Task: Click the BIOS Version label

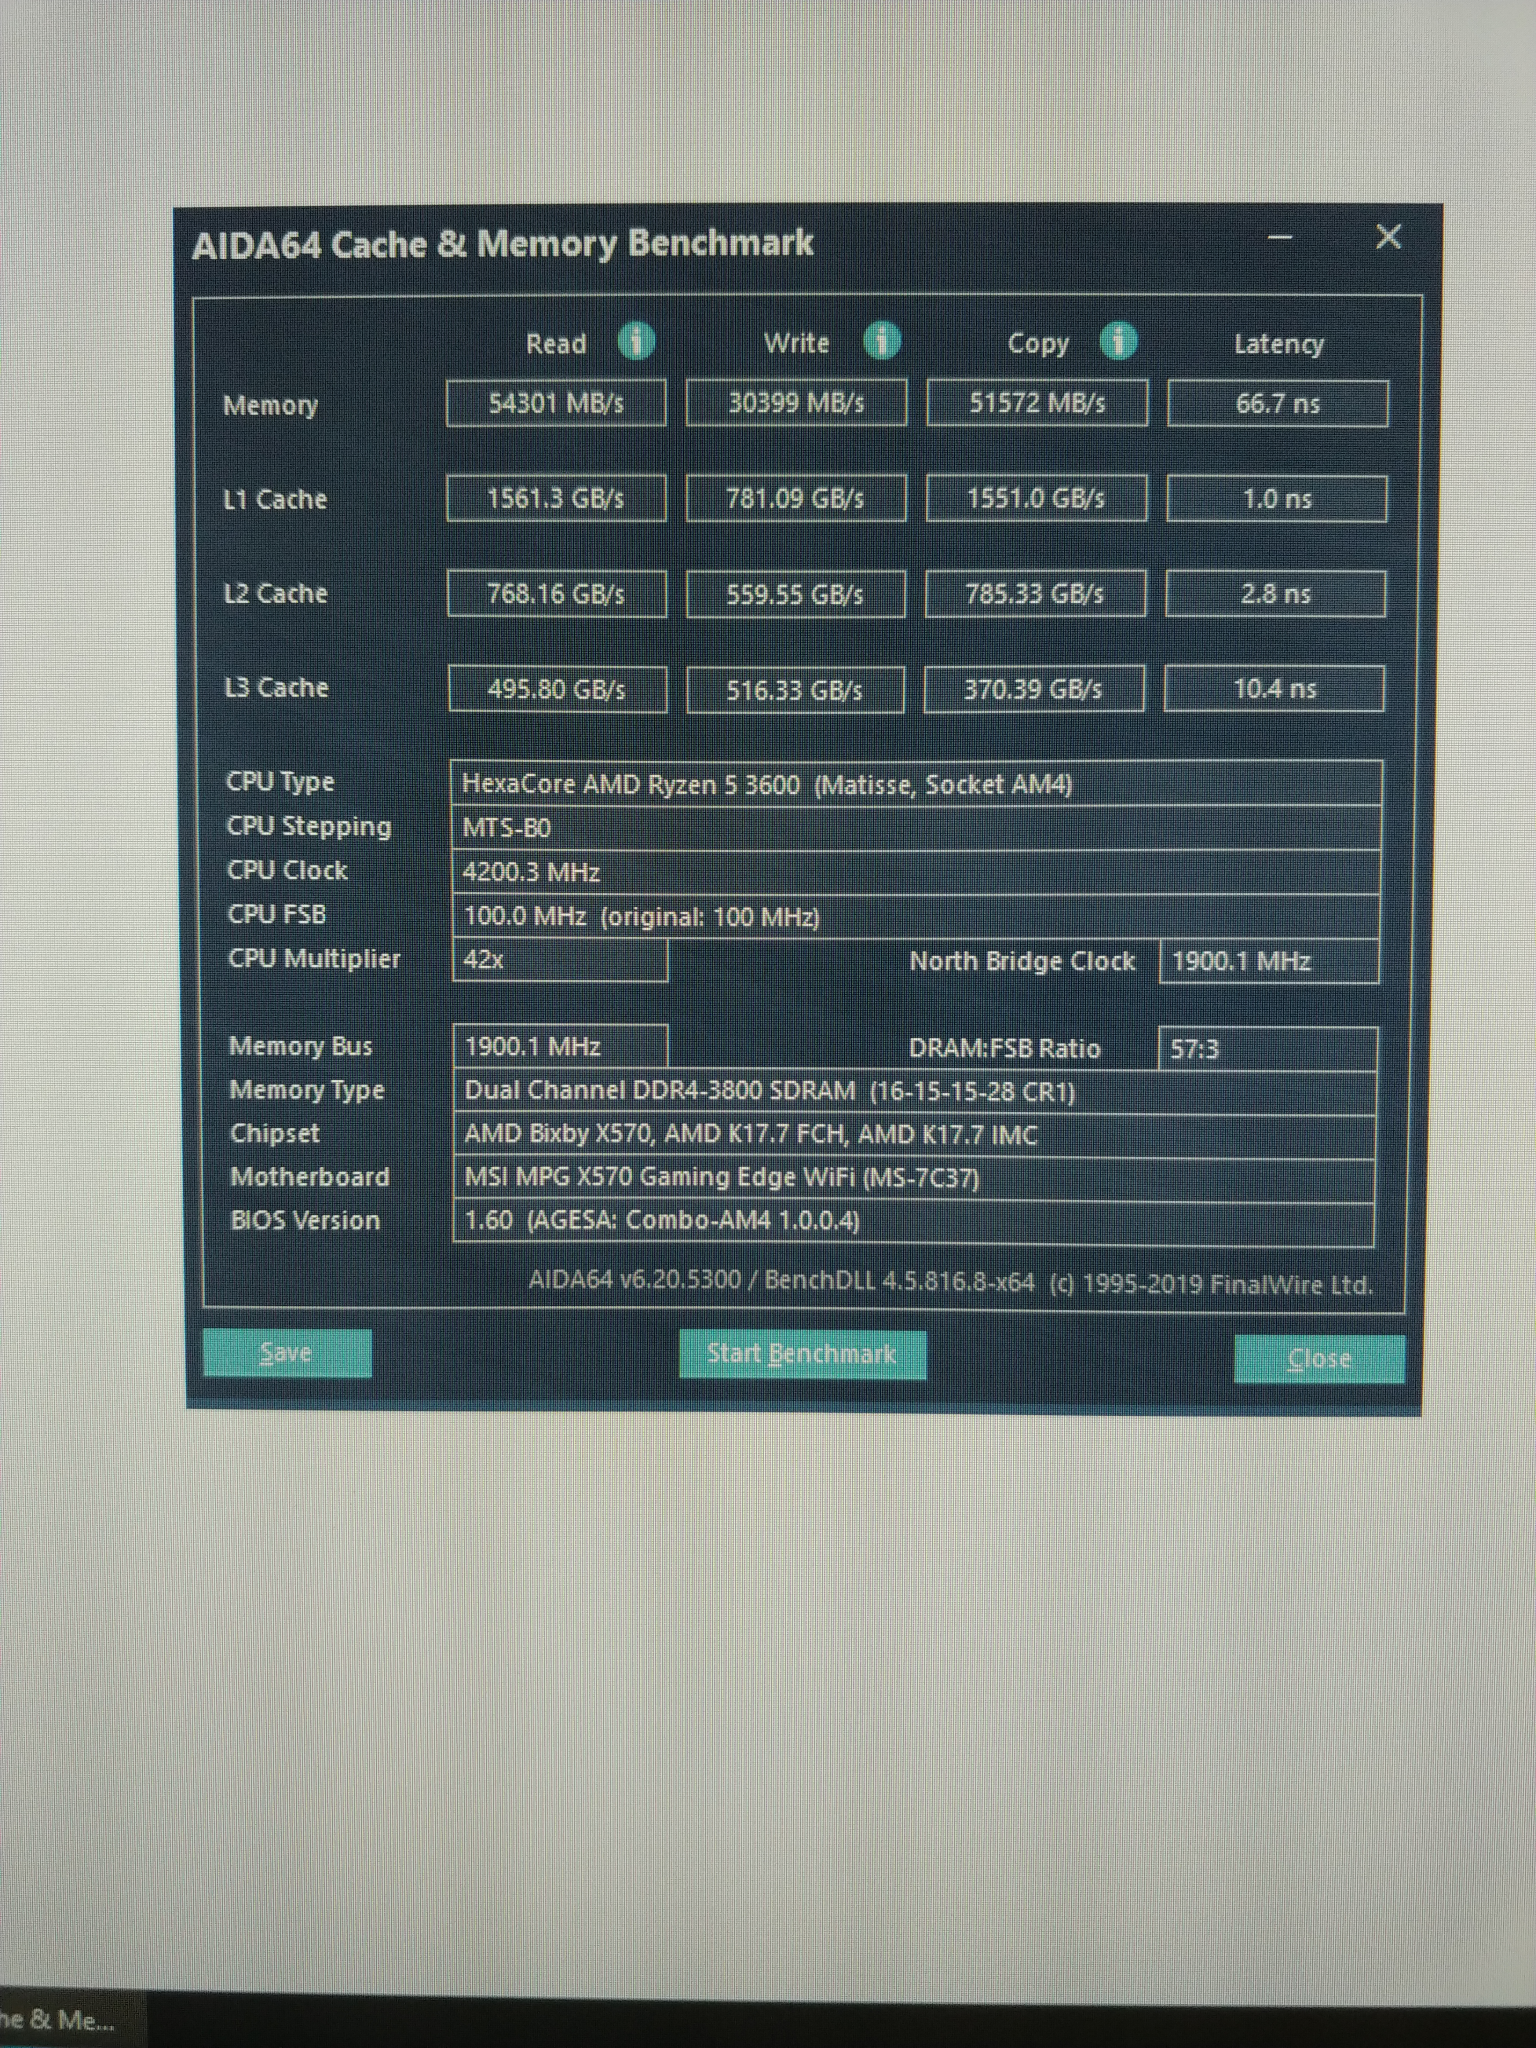Action: click(305, 1221)
